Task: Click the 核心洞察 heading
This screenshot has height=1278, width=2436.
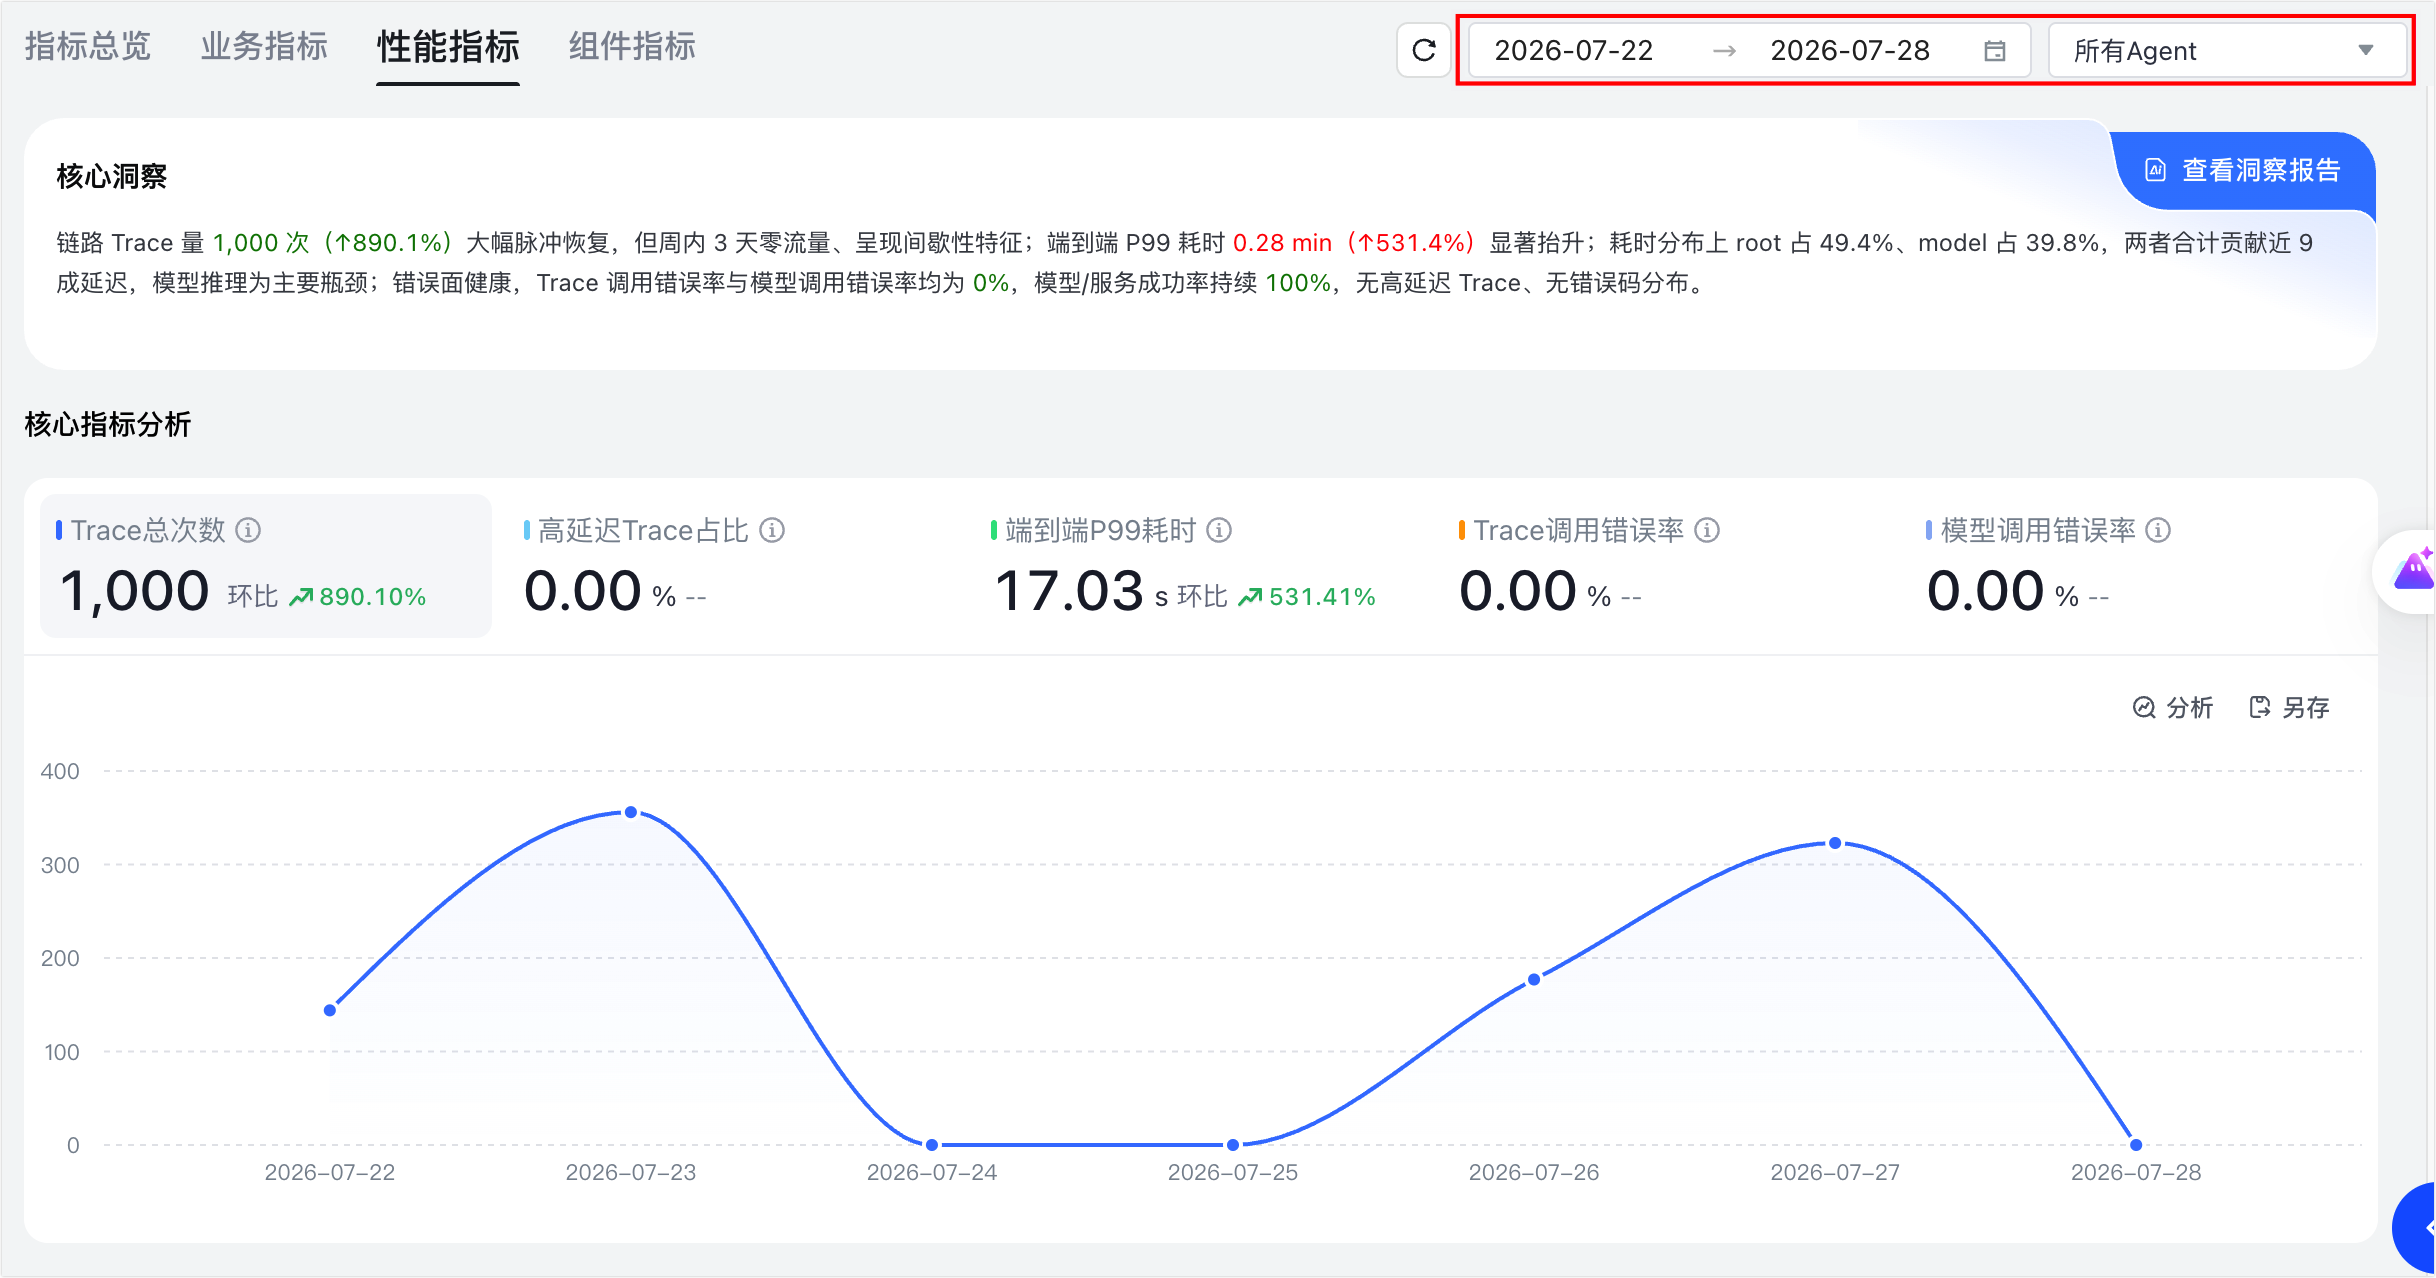Action: pos(112,176)
